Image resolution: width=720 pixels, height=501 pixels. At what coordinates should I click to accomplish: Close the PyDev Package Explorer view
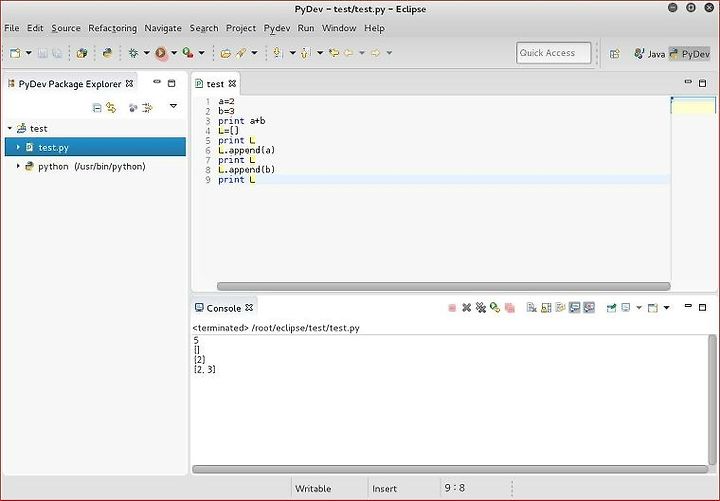click(129, 83)
